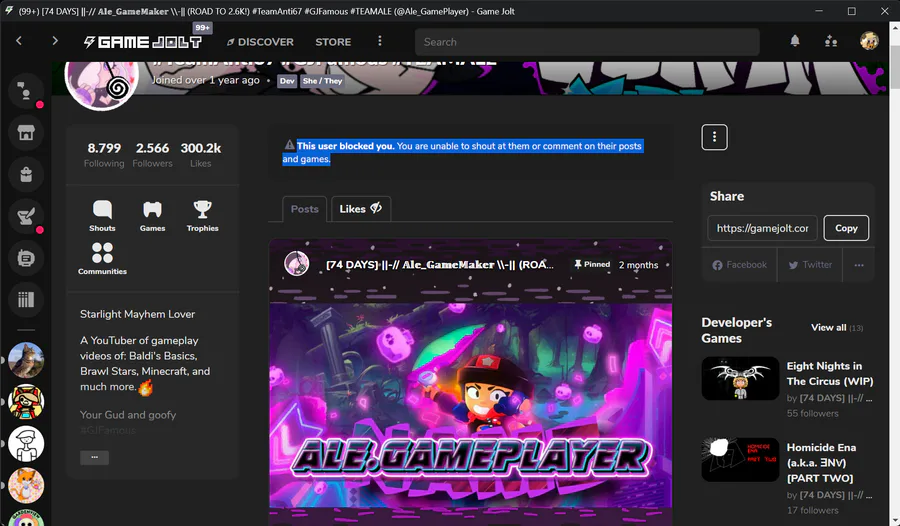Screen dimensions: 900x526
Task: Click the profile avatar picture
Action: click(x=102, y=80)
